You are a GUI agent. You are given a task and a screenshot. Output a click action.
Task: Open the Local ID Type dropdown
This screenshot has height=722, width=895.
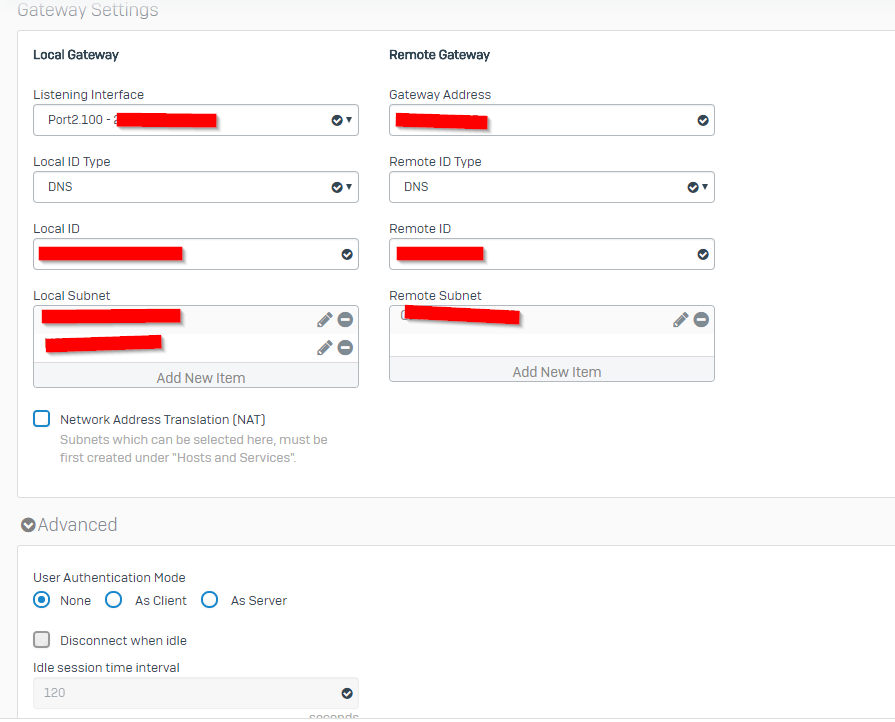tap(196, 187)
